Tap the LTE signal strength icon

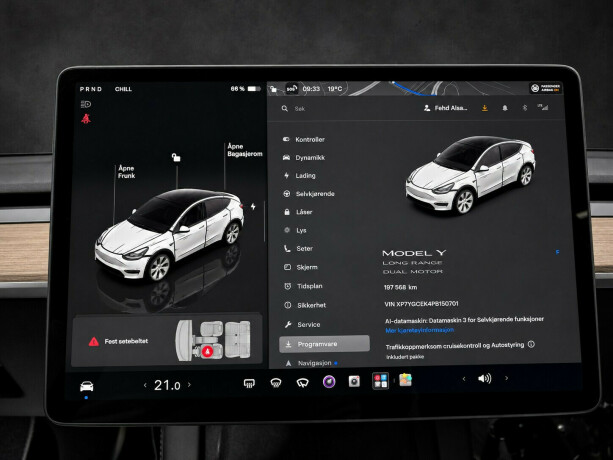coord(543,107)
